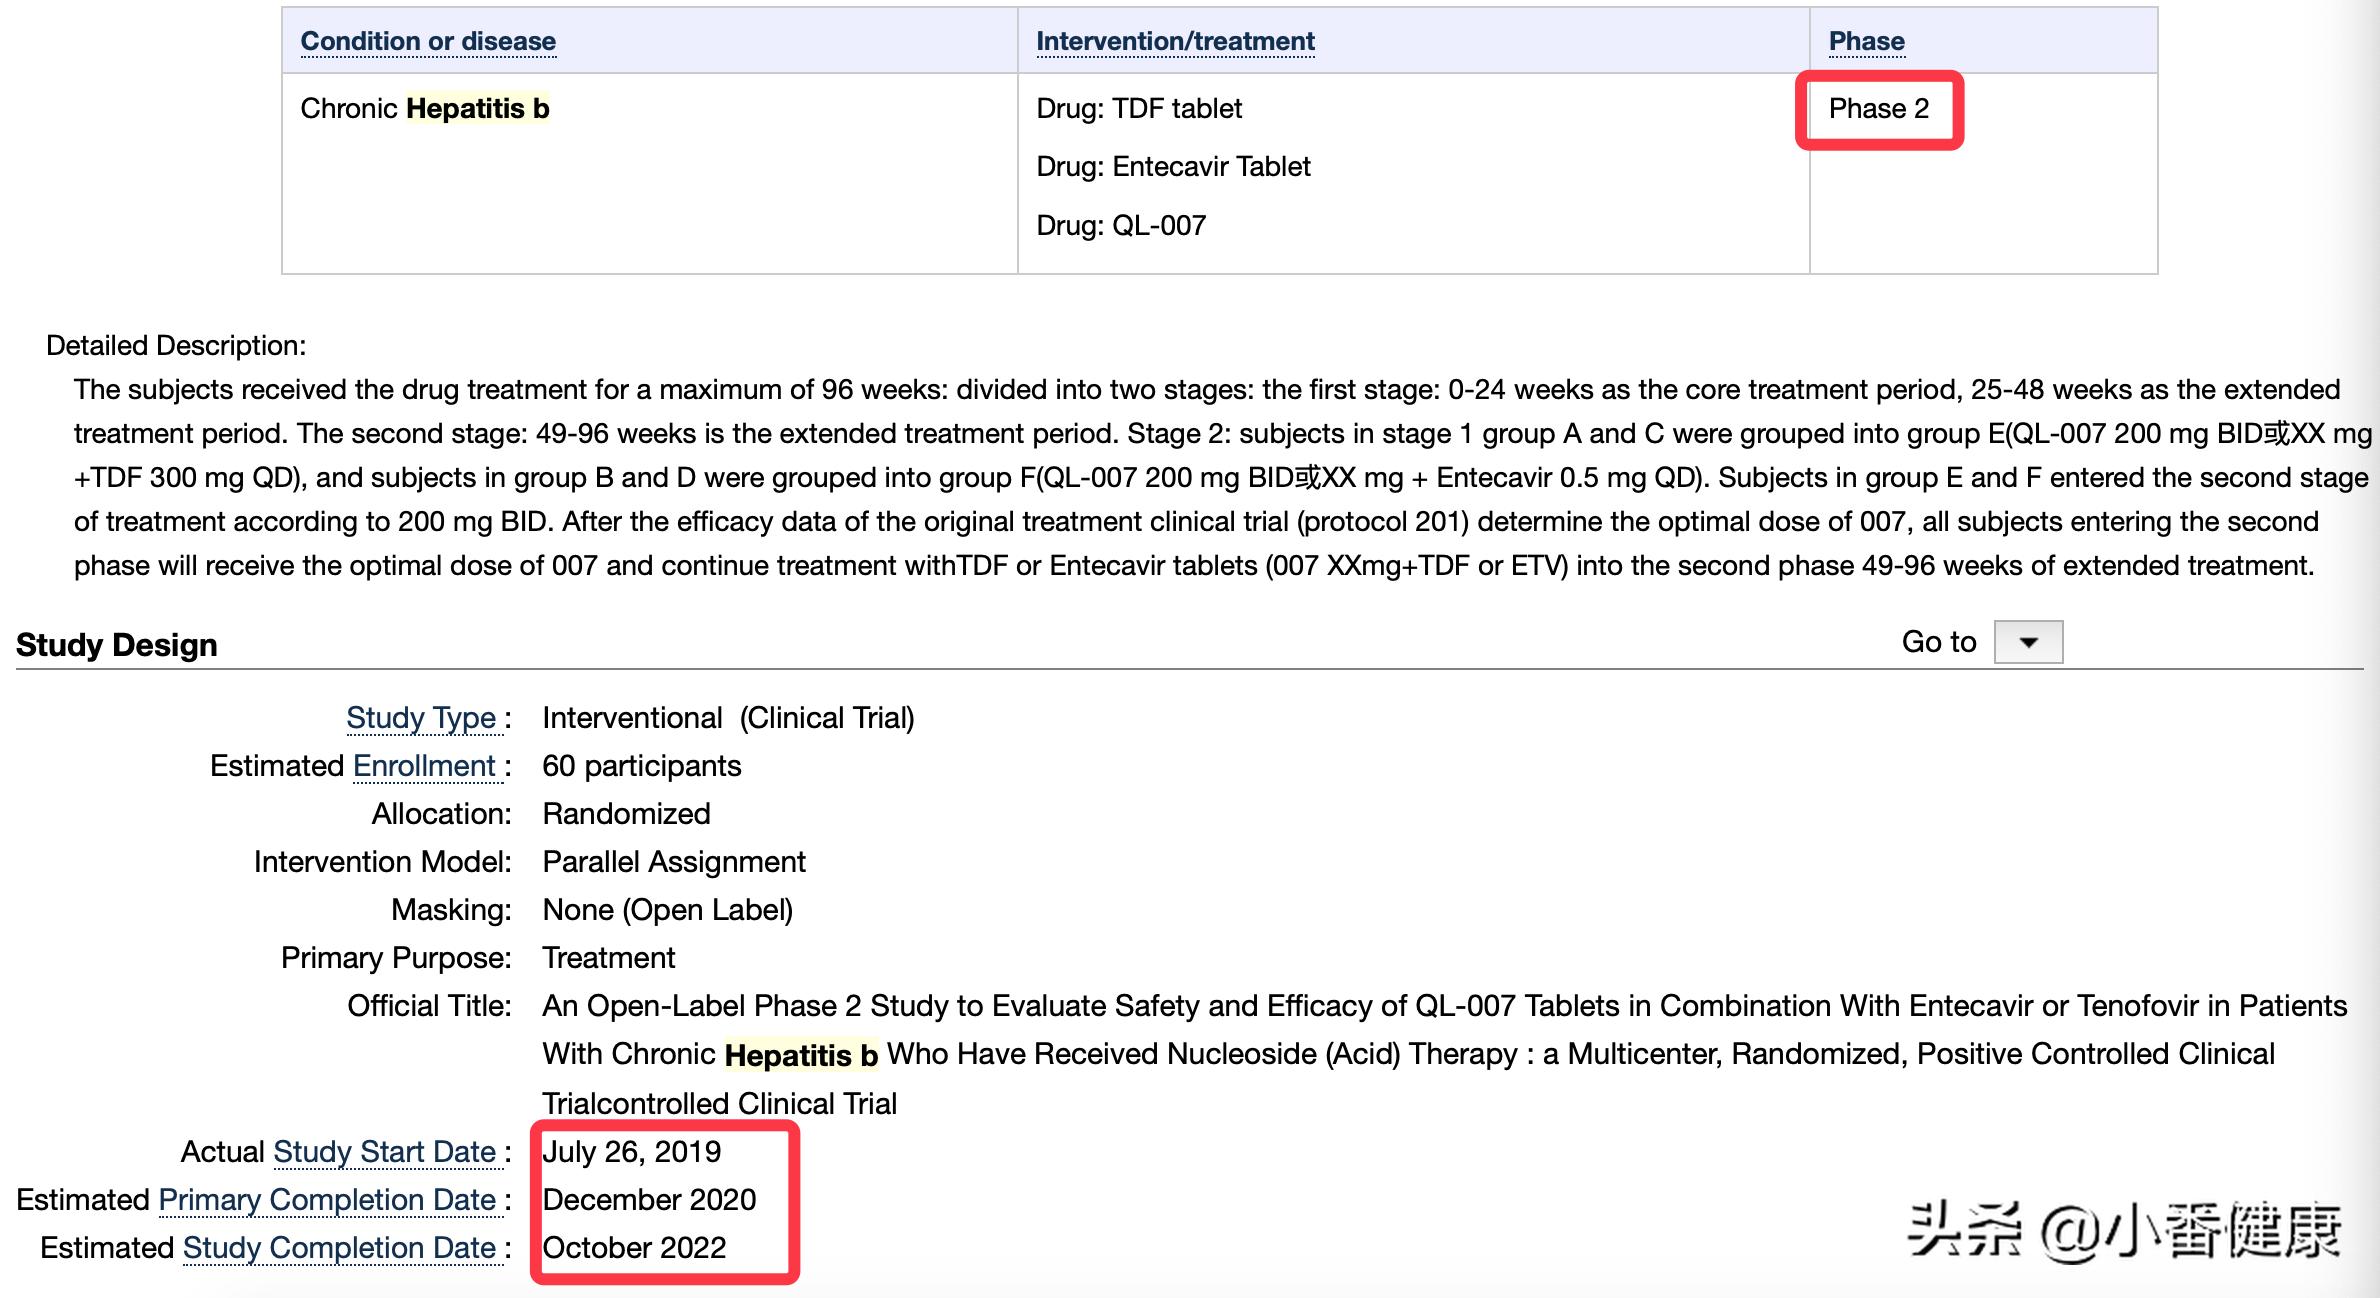Open the Study Type glossary link

[421, 718]
